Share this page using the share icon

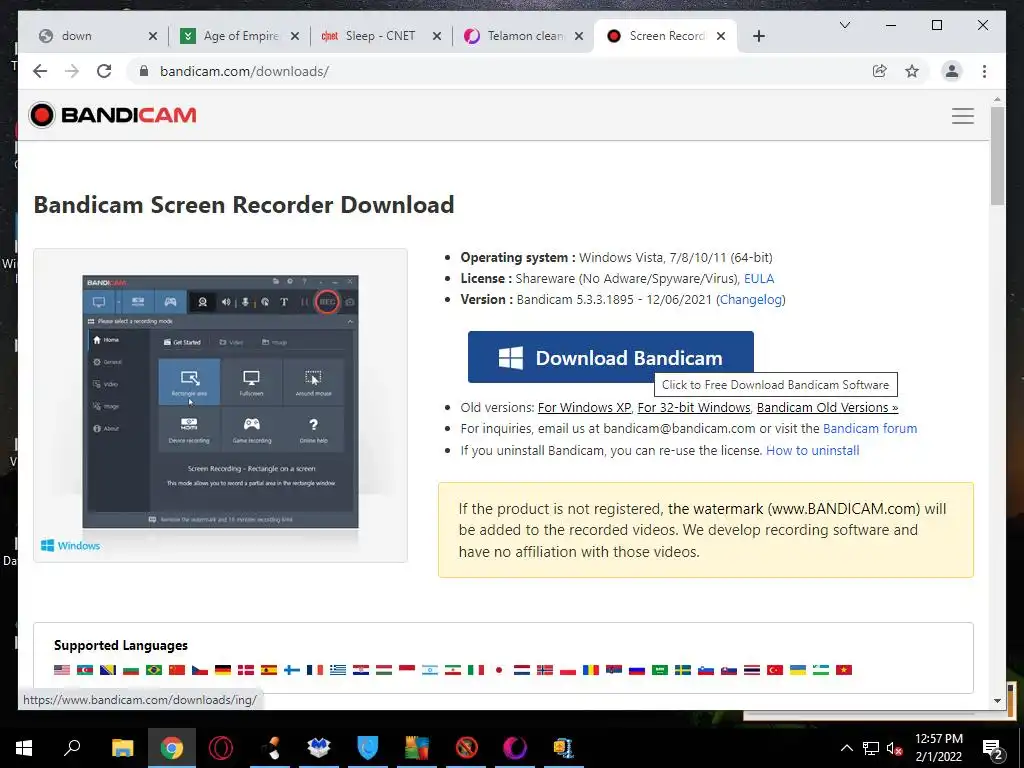click(880, 71)
